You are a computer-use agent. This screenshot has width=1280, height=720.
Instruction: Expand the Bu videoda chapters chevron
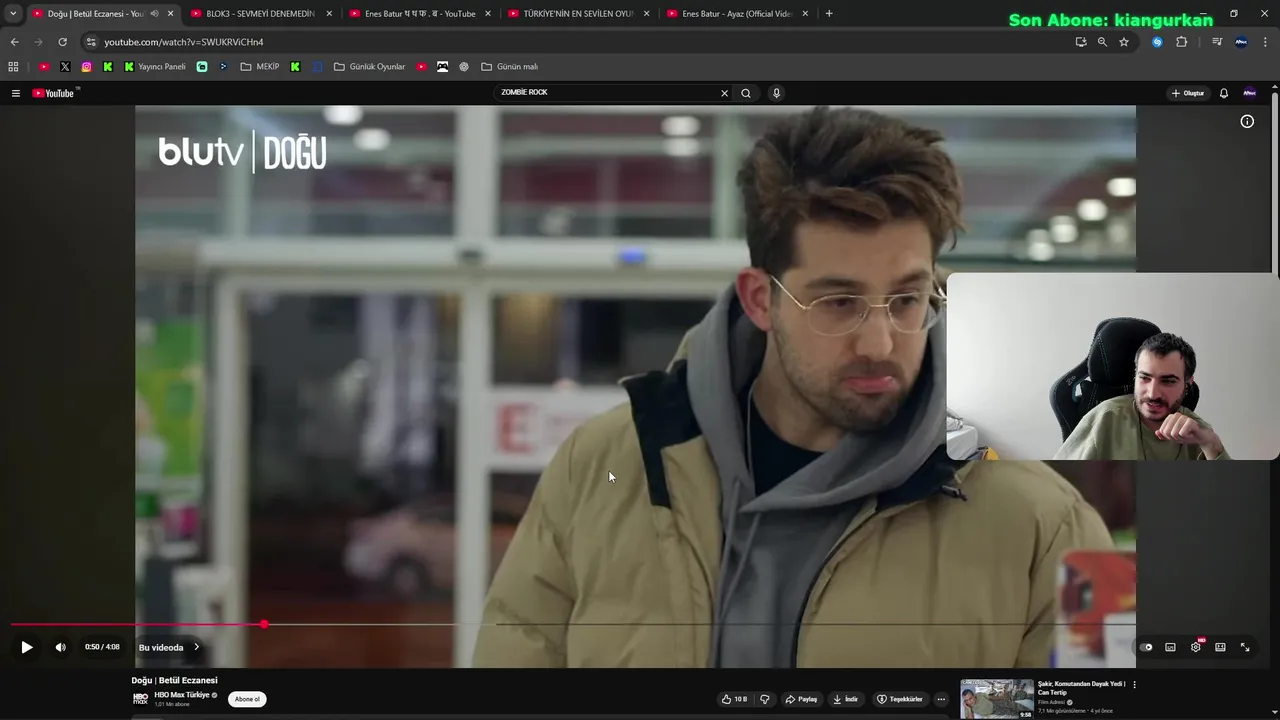[x=196, y=647]
